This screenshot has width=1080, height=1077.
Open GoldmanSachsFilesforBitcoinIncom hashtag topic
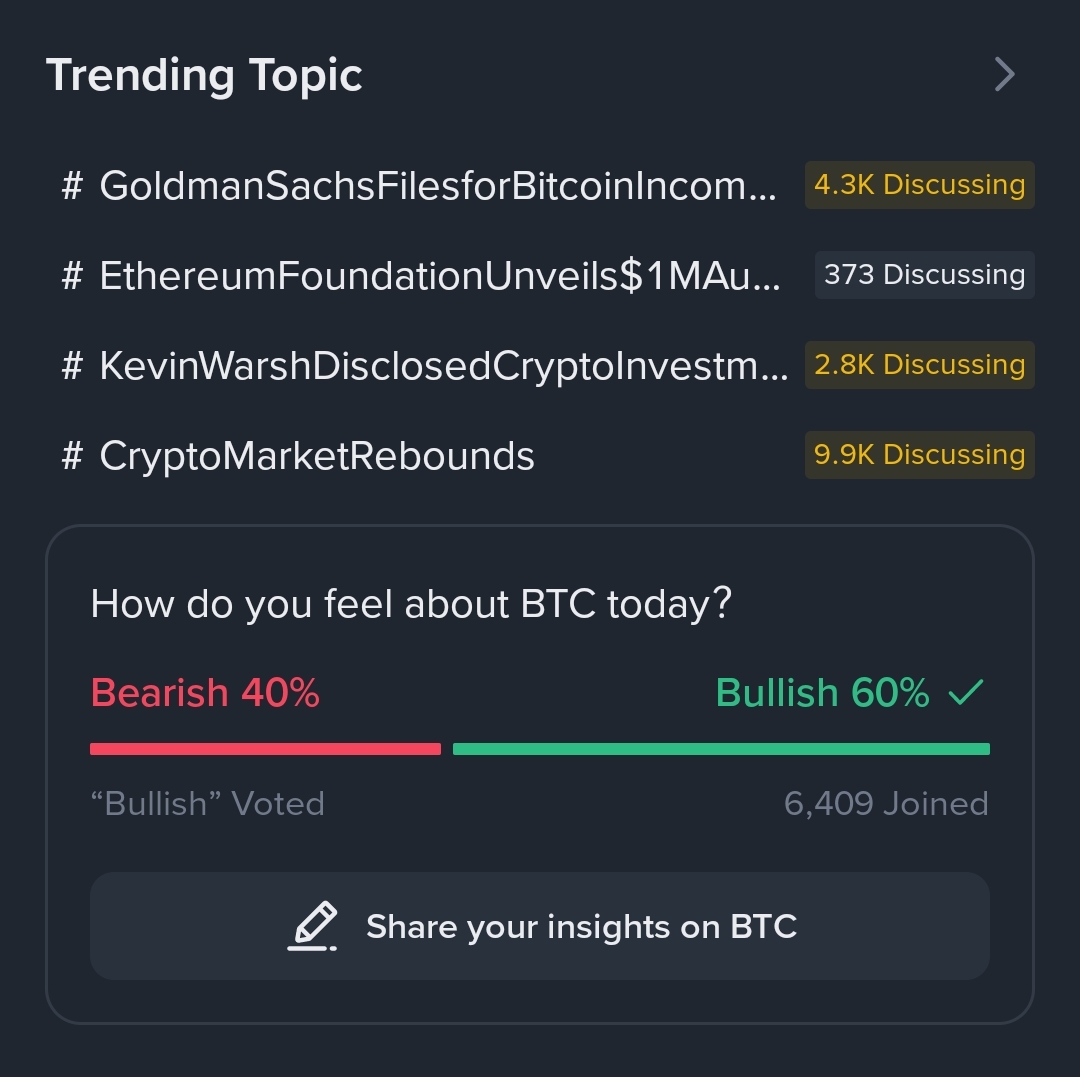pos(437,186)
